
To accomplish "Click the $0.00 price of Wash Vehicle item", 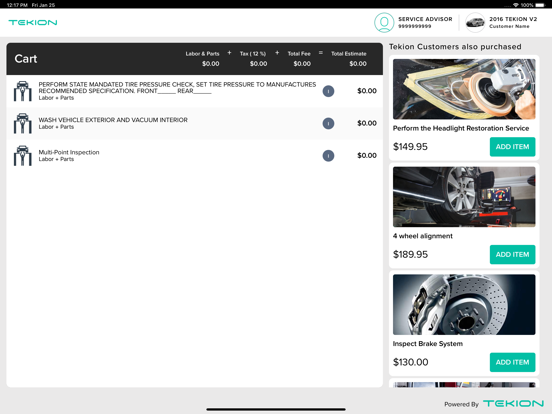I will 367,123.
